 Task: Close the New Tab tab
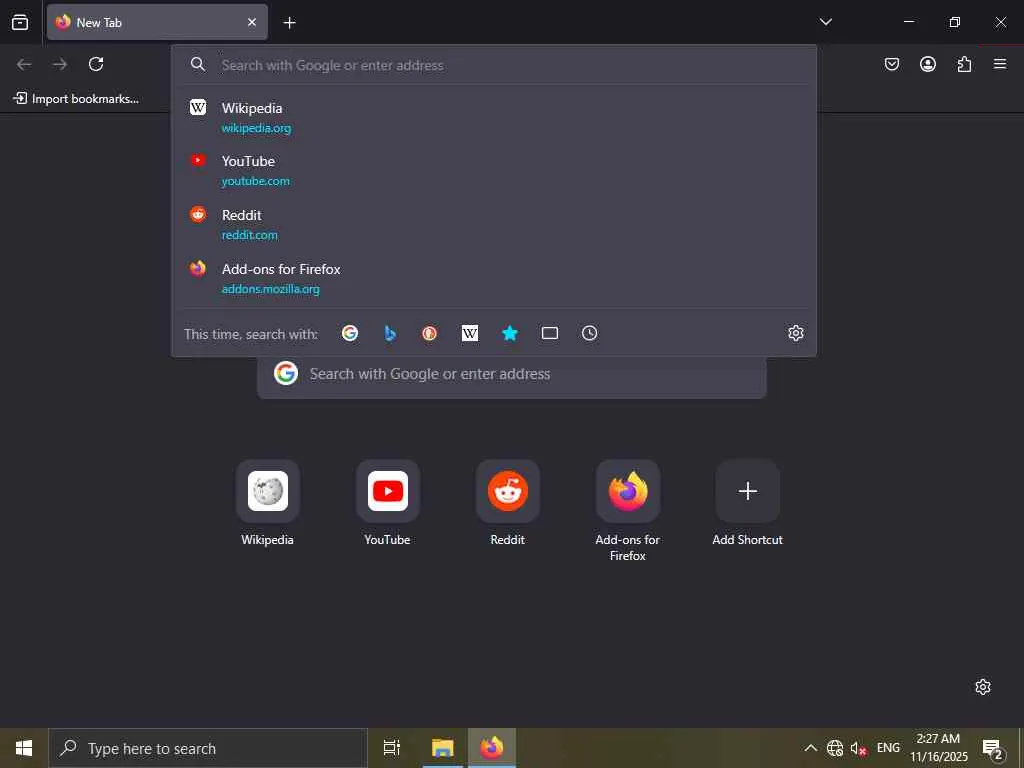(252, 22)
